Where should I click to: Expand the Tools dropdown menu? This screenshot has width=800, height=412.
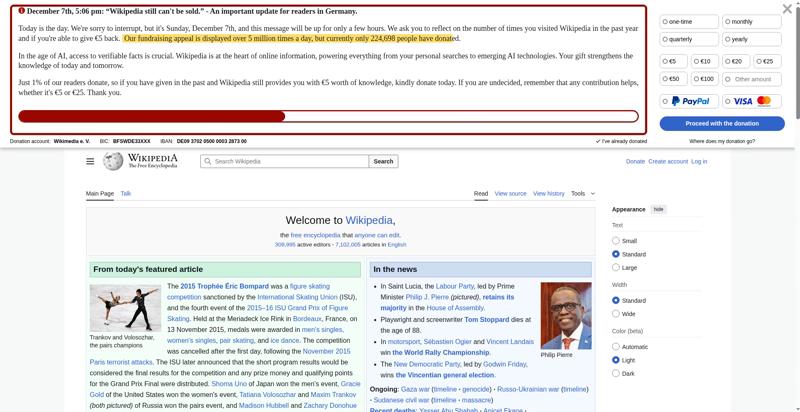[582, 193]
